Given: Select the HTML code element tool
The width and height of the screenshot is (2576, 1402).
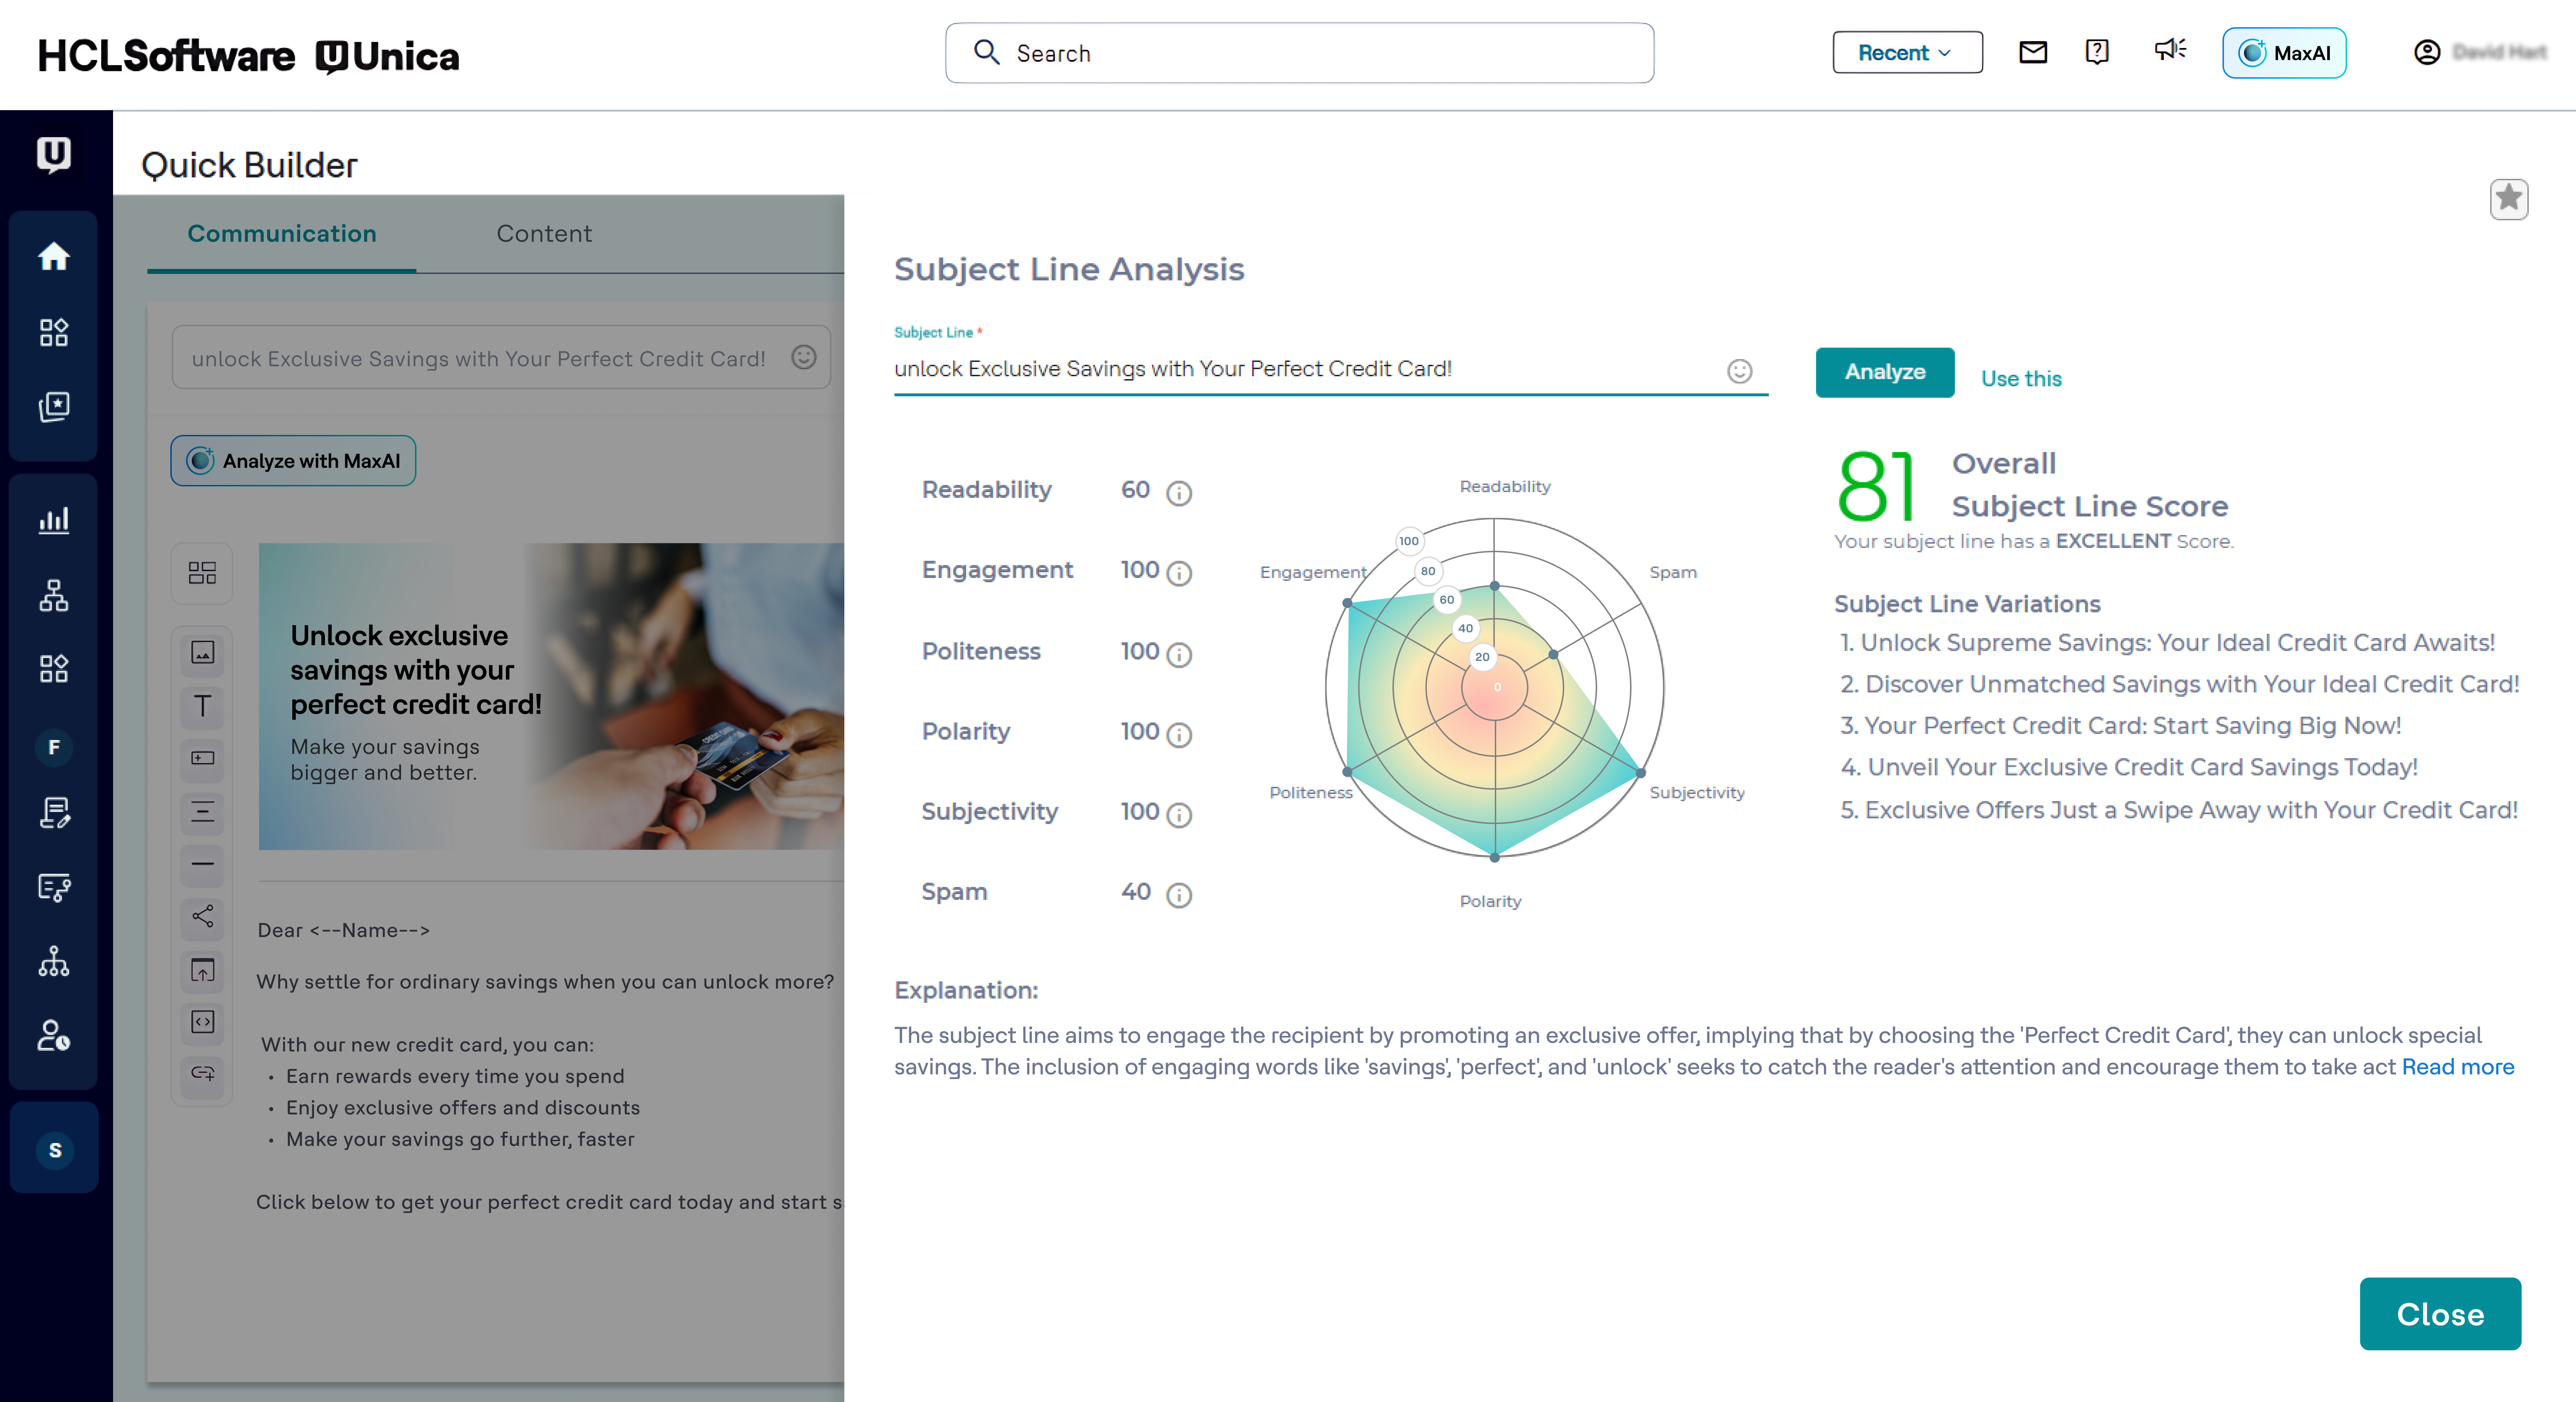Looking at the screenshot, I should [x=202, y=1022].
